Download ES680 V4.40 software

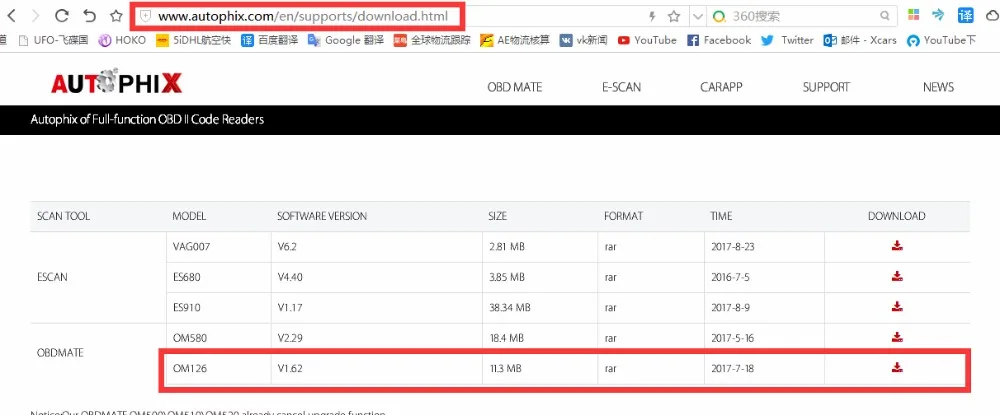(897, 276)
